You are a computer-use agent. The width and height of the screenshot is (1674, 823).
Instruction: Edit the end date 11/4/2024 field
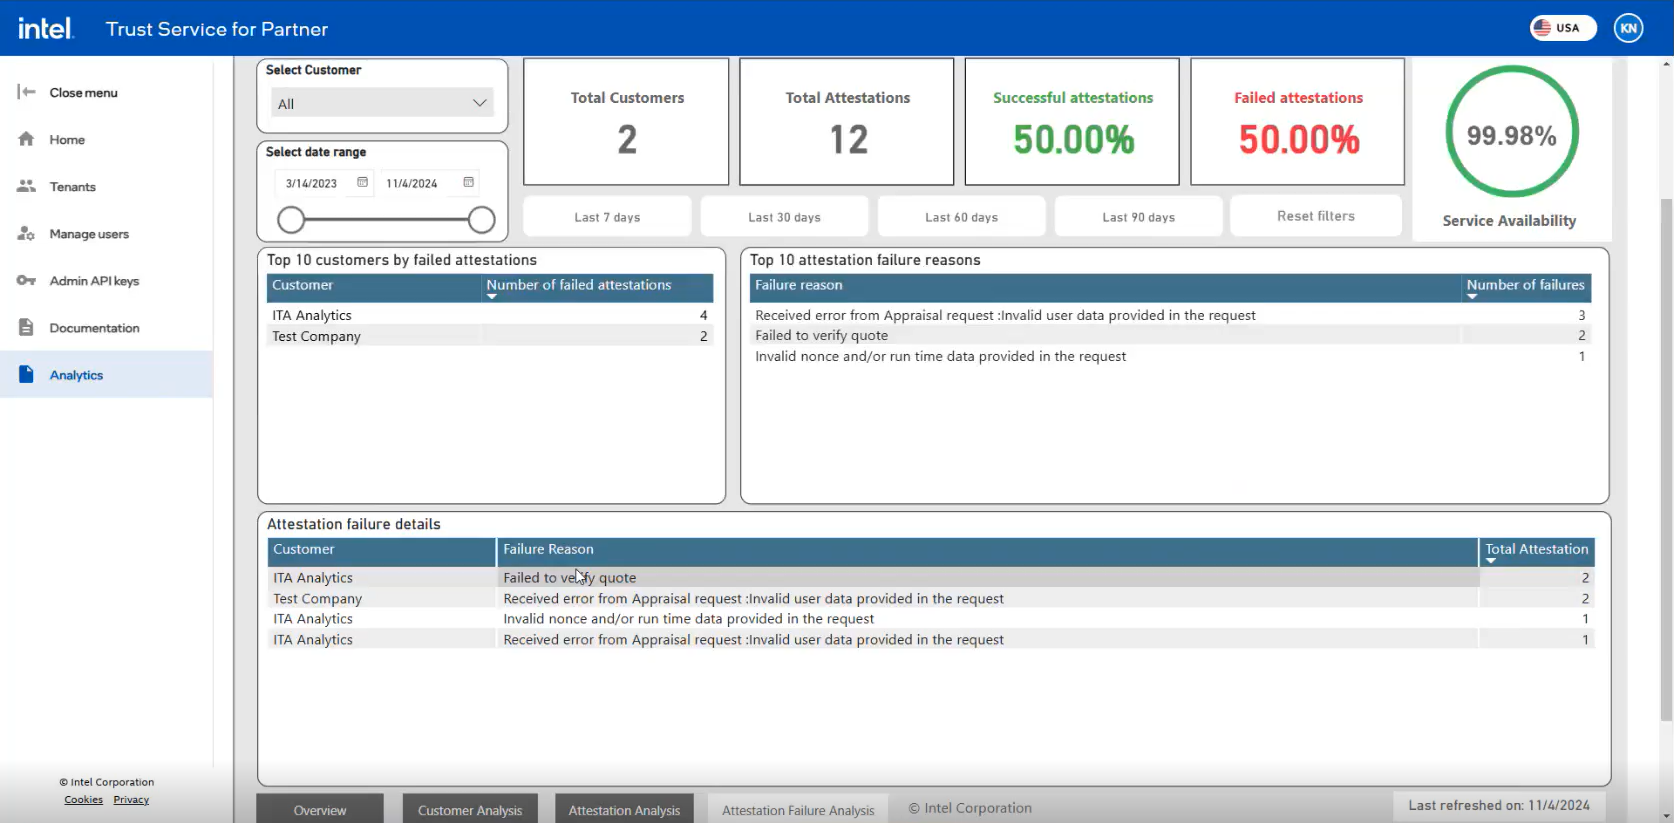412,183
